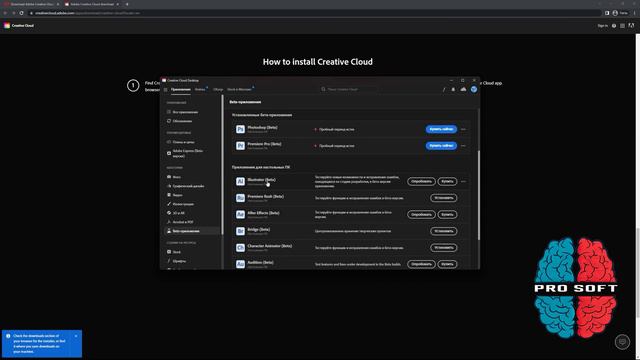
Task: Dismiss the blue downloads notification
Action: pyautogui.click(x=76, y=336)
